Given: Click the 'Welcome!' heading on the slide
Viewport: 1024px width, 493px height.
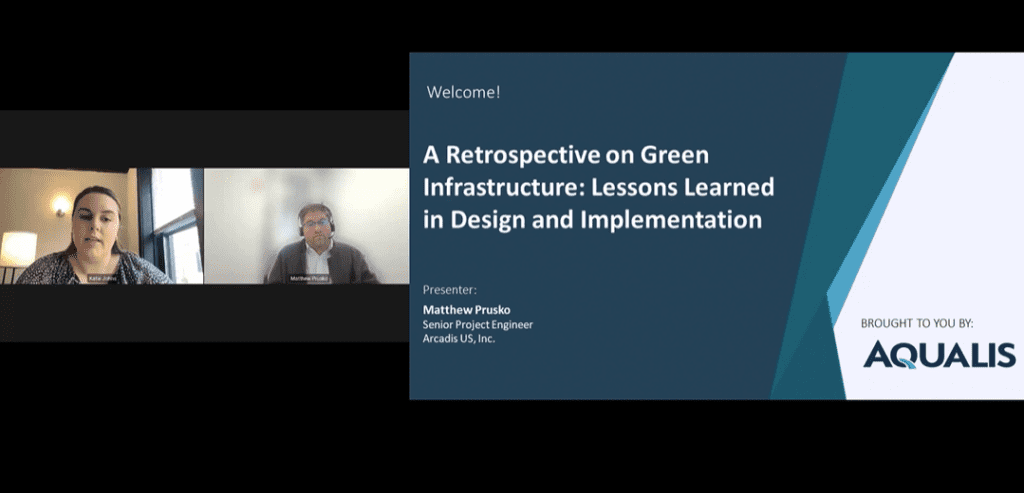Looking at the screenshot, I should [463, 92].
